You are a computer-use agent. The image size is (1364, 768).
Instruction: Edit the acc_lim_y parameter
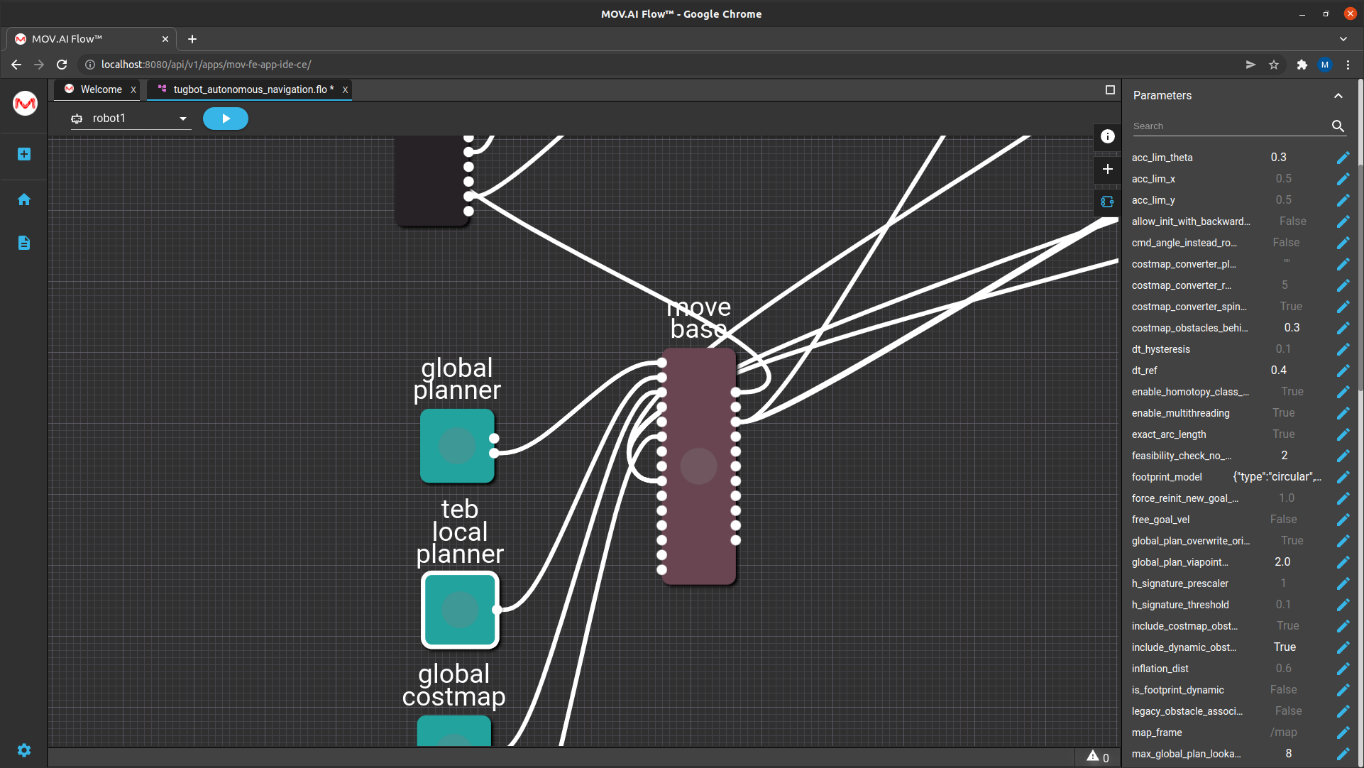pyautogui.click(x=1343, y=200)
